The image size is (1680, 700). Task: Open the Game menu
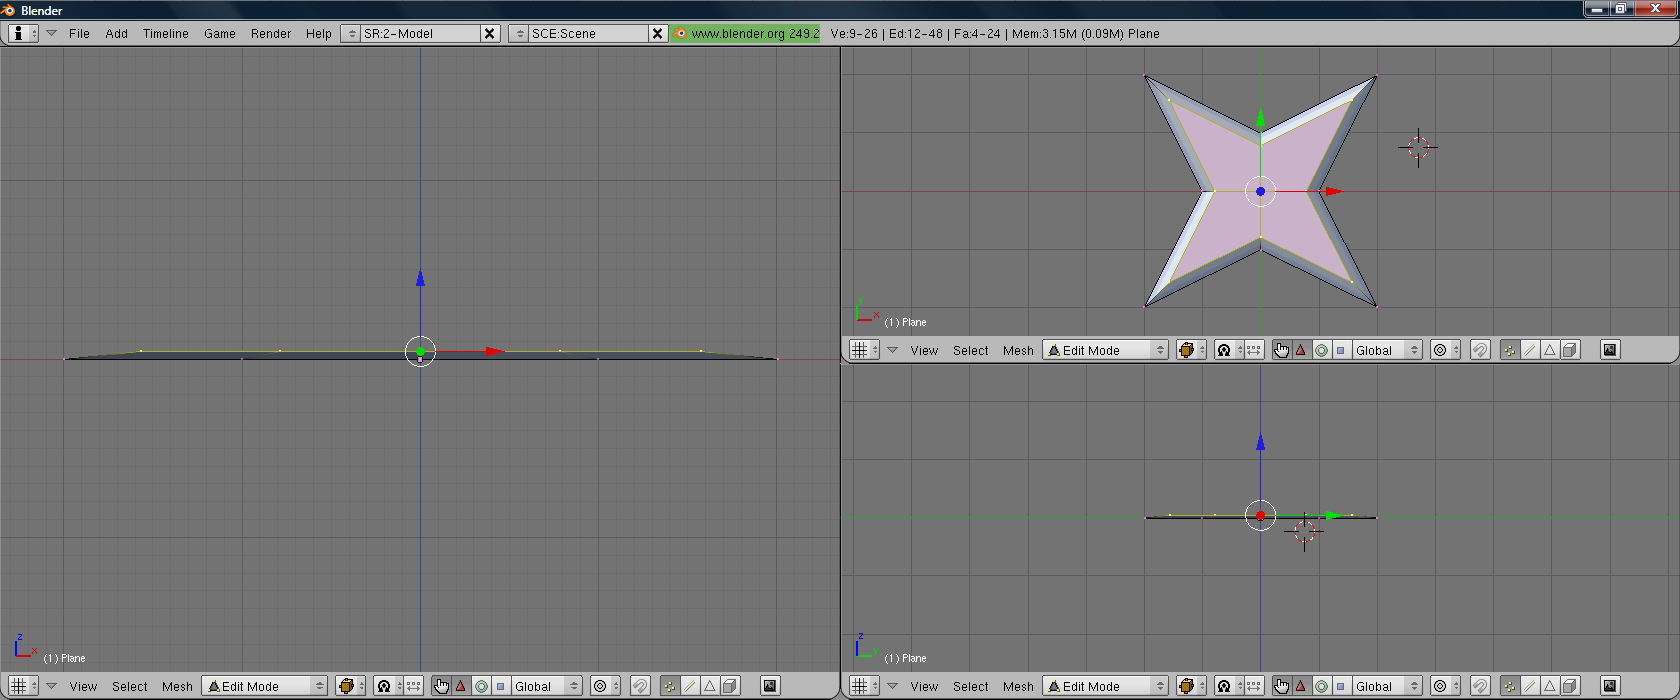[x=219, y=33]
